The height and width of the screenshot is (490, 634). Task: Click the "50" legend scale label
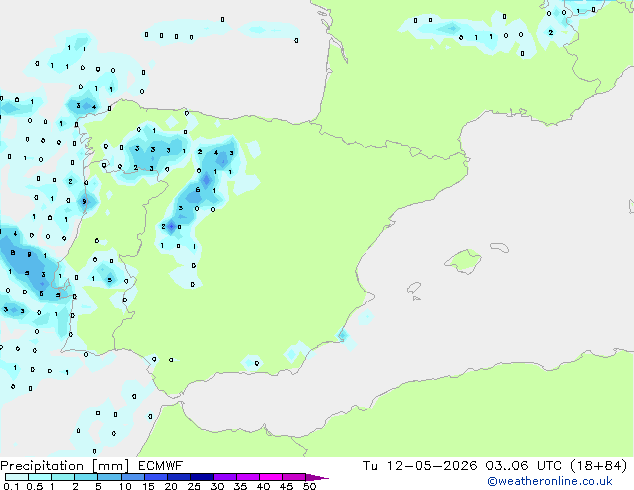309,486
